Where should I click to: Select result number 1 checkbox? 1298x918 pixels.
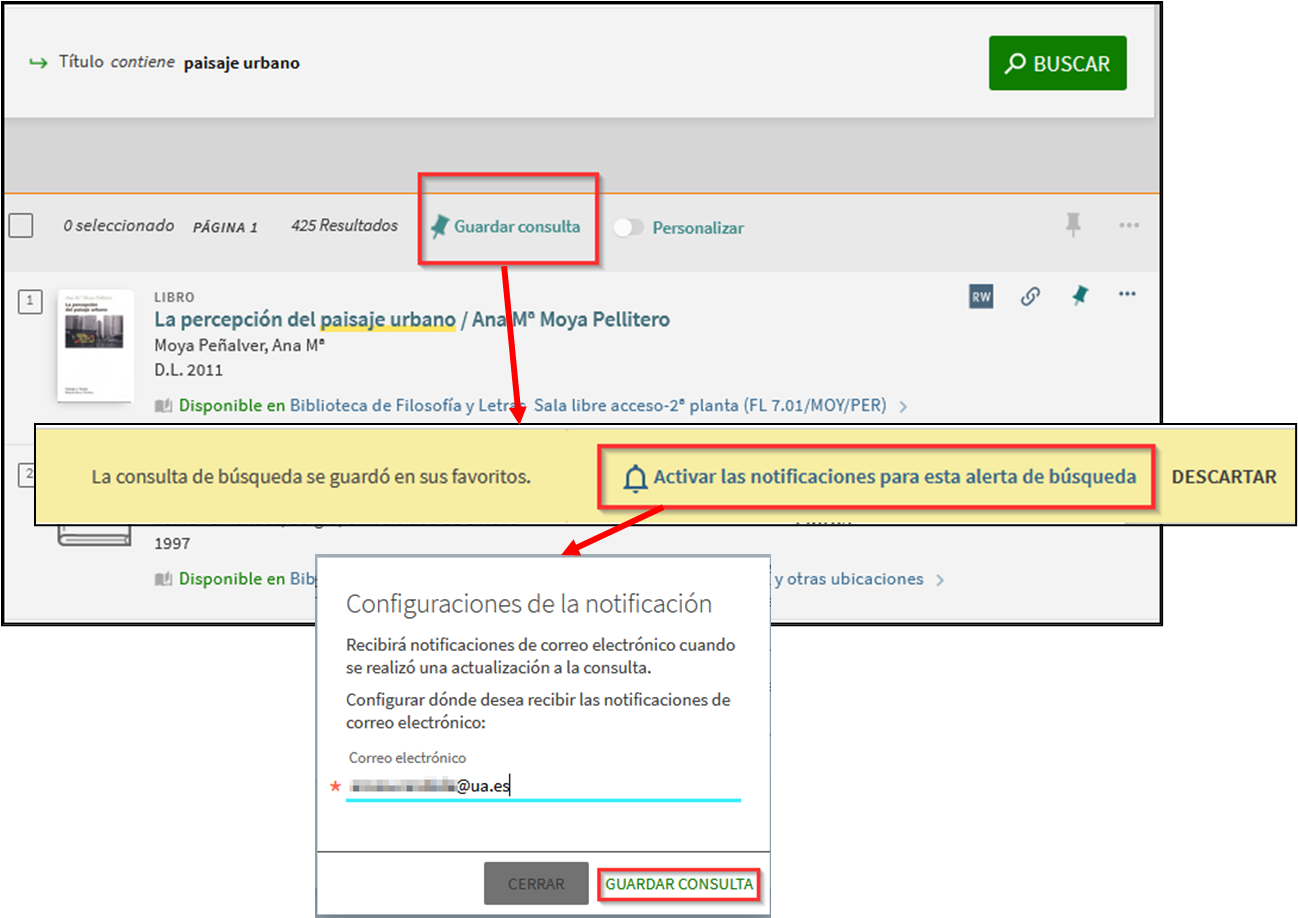pos(30,300)
